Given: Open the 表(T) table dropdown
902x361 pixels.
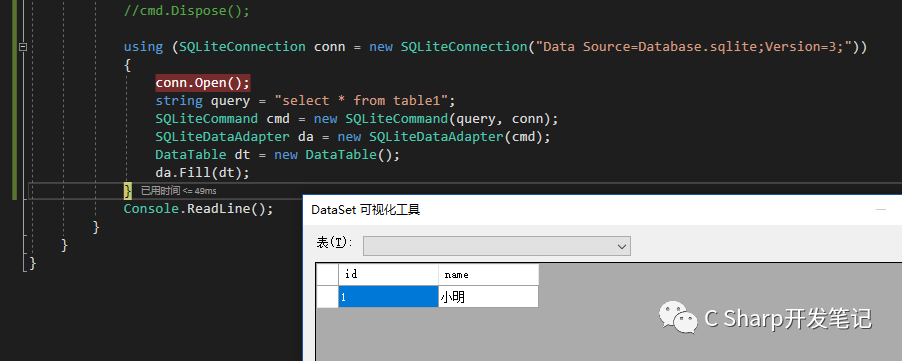Looking at the screenshot, I should point(496,245).
